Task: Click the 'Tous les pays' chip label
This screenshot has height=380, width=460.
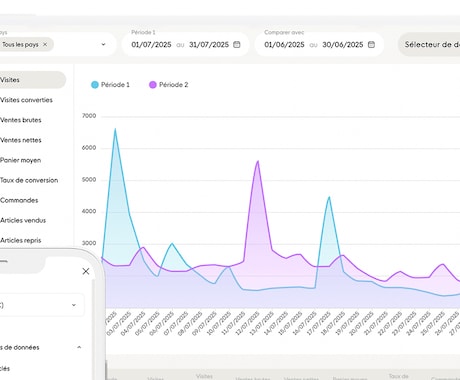Action: [x=20, y=44]
